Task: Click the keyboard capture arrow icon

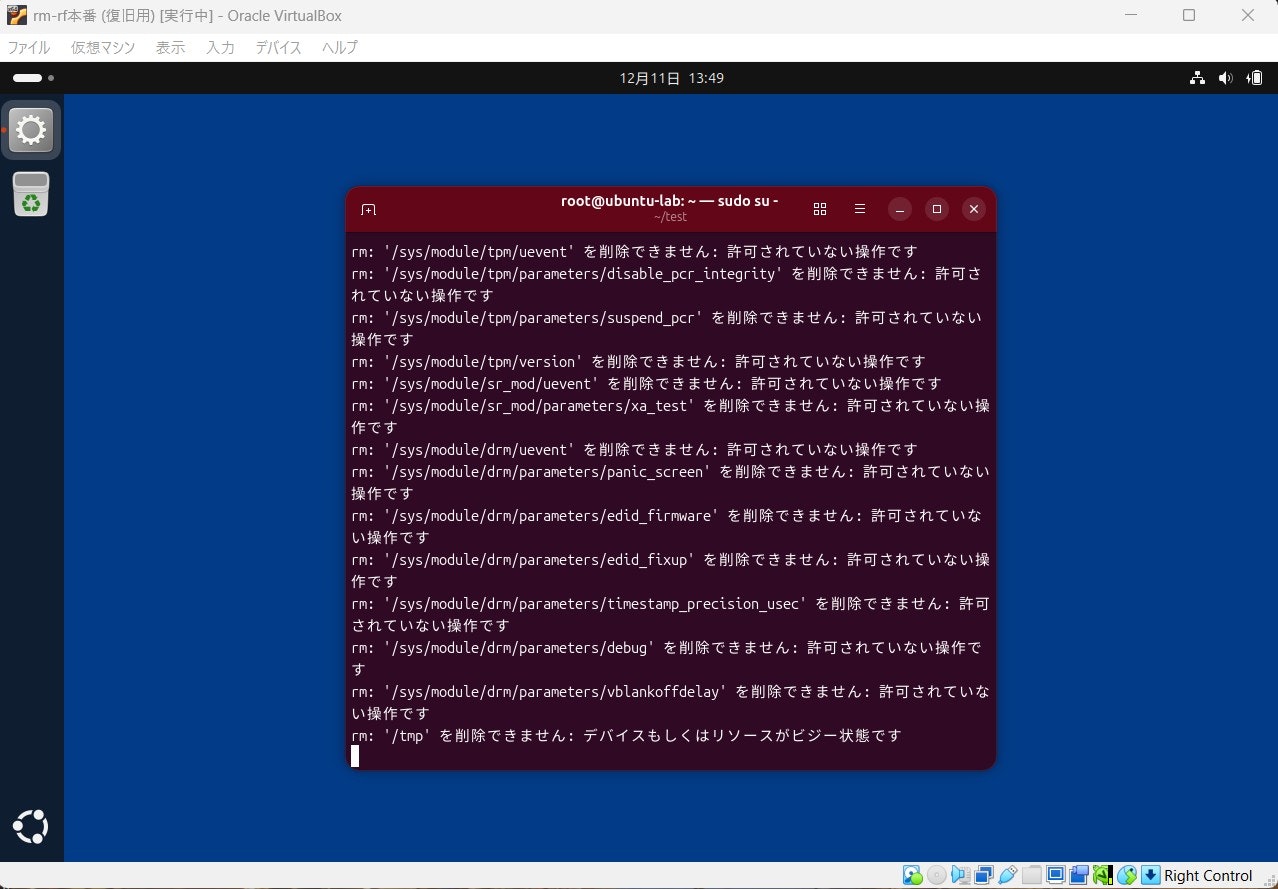Action: point(1150,875)
